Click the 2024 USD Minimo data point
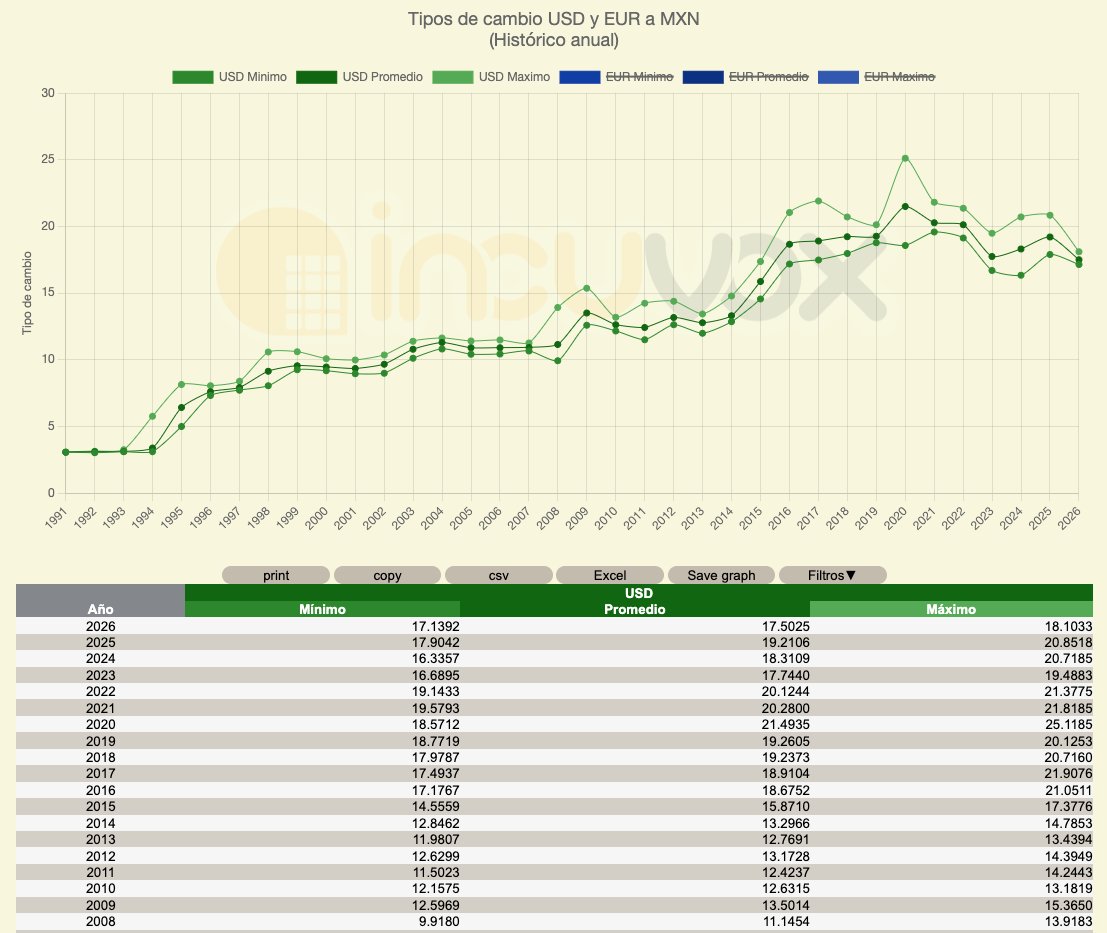This screenshot has height=933, width=1107. [1021, 275]
